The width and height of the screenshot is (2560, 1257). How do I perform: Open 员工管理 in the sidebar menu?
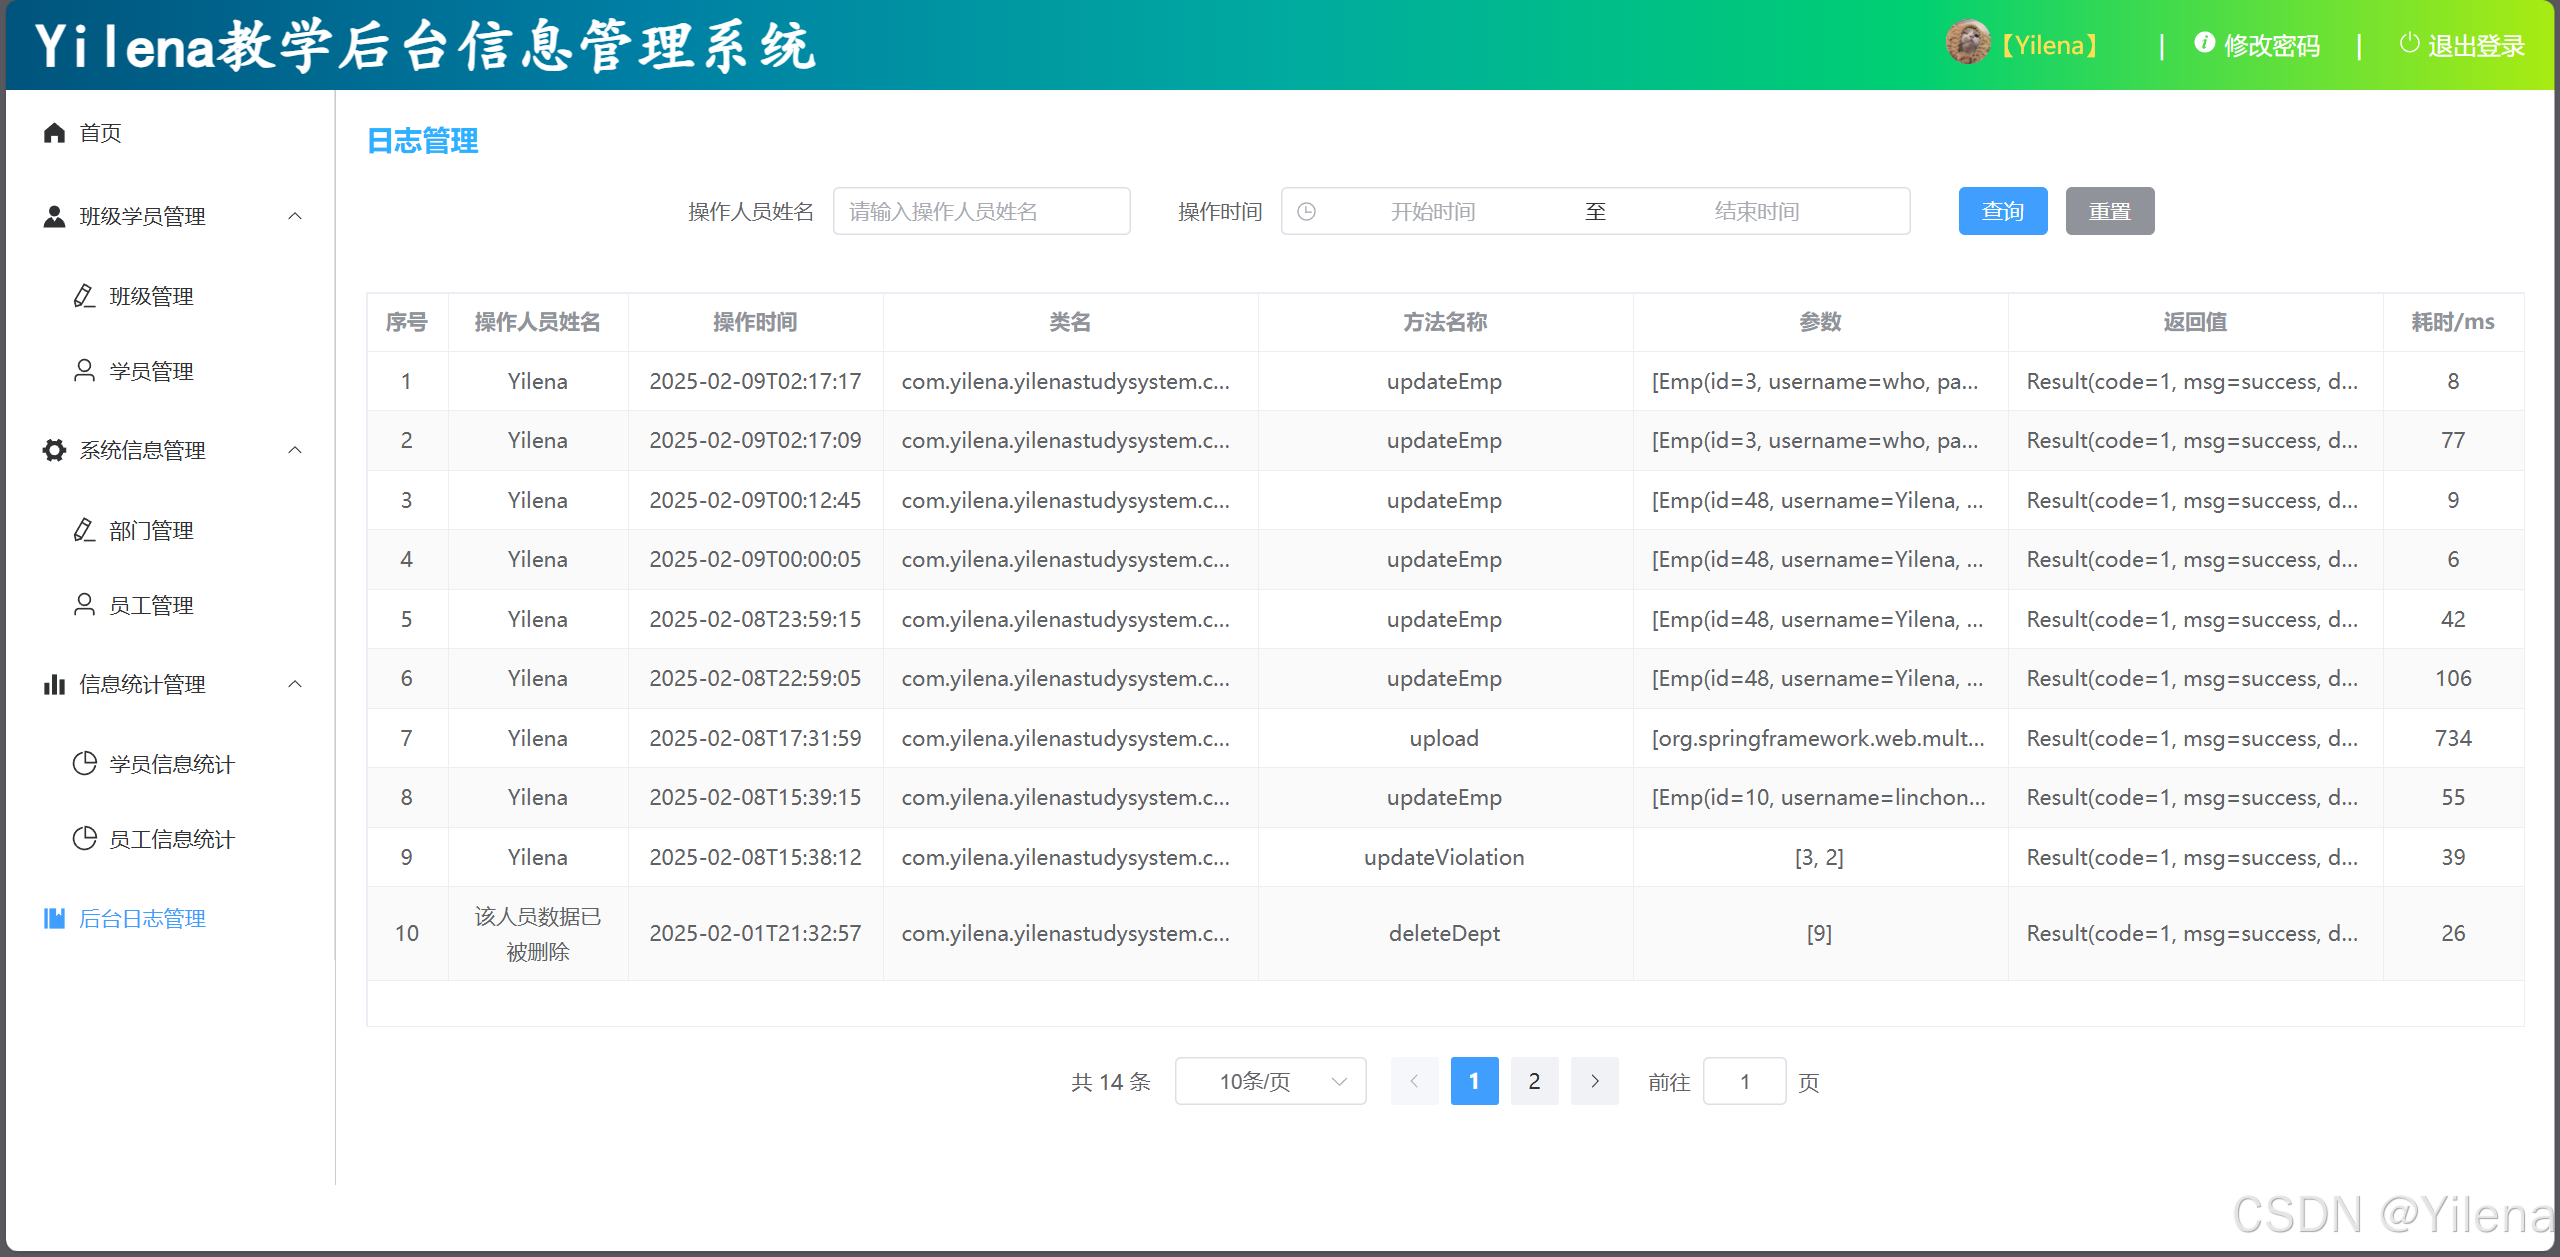pyautogui.click(x=151, y=605)
